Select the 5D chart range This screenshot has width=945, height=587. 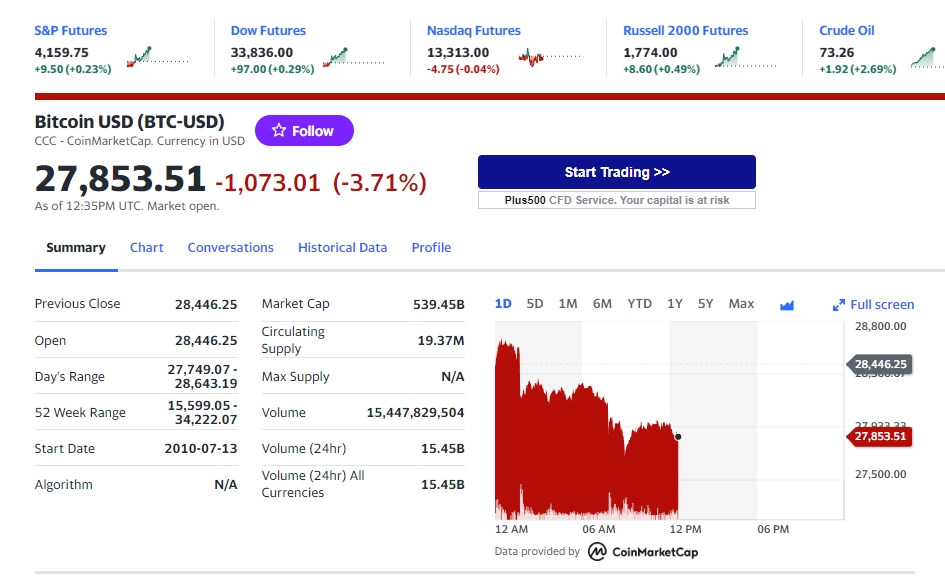[535, 304]
